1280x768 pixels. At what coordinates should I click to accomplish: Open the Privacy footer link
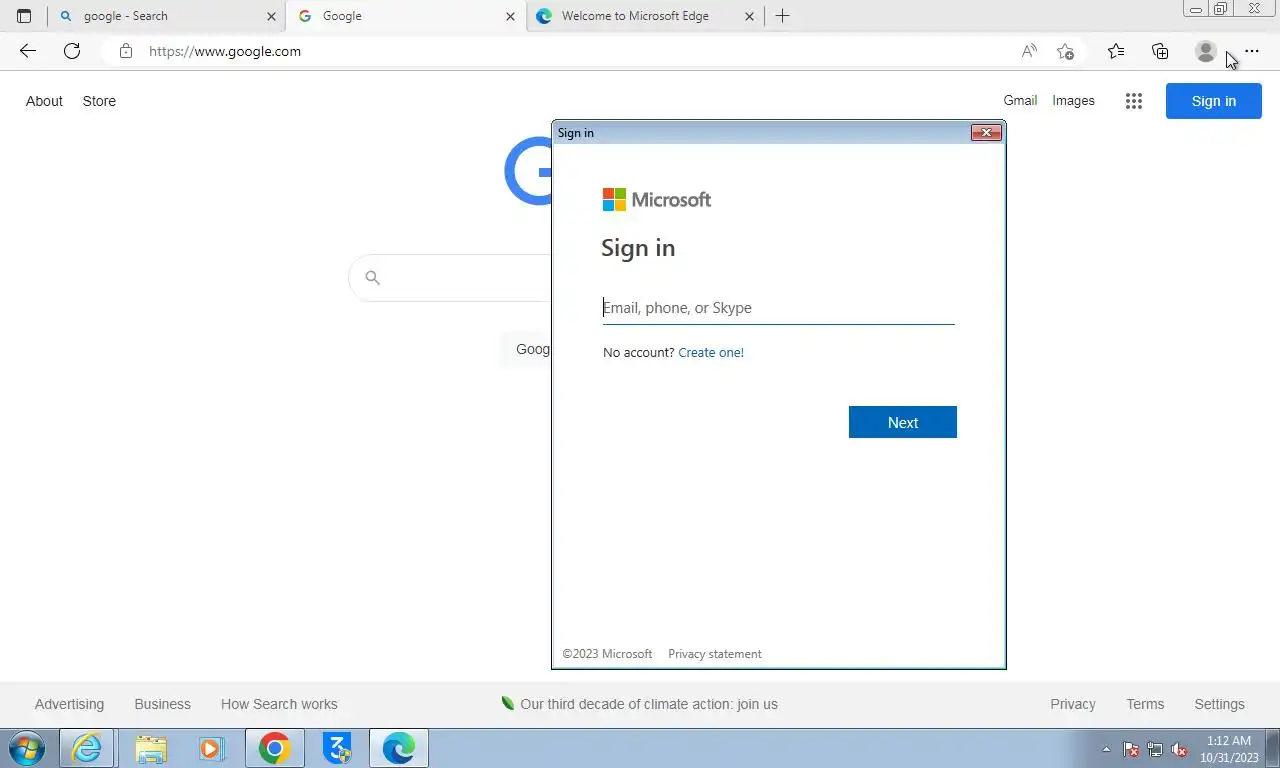tap(1073, 704)
